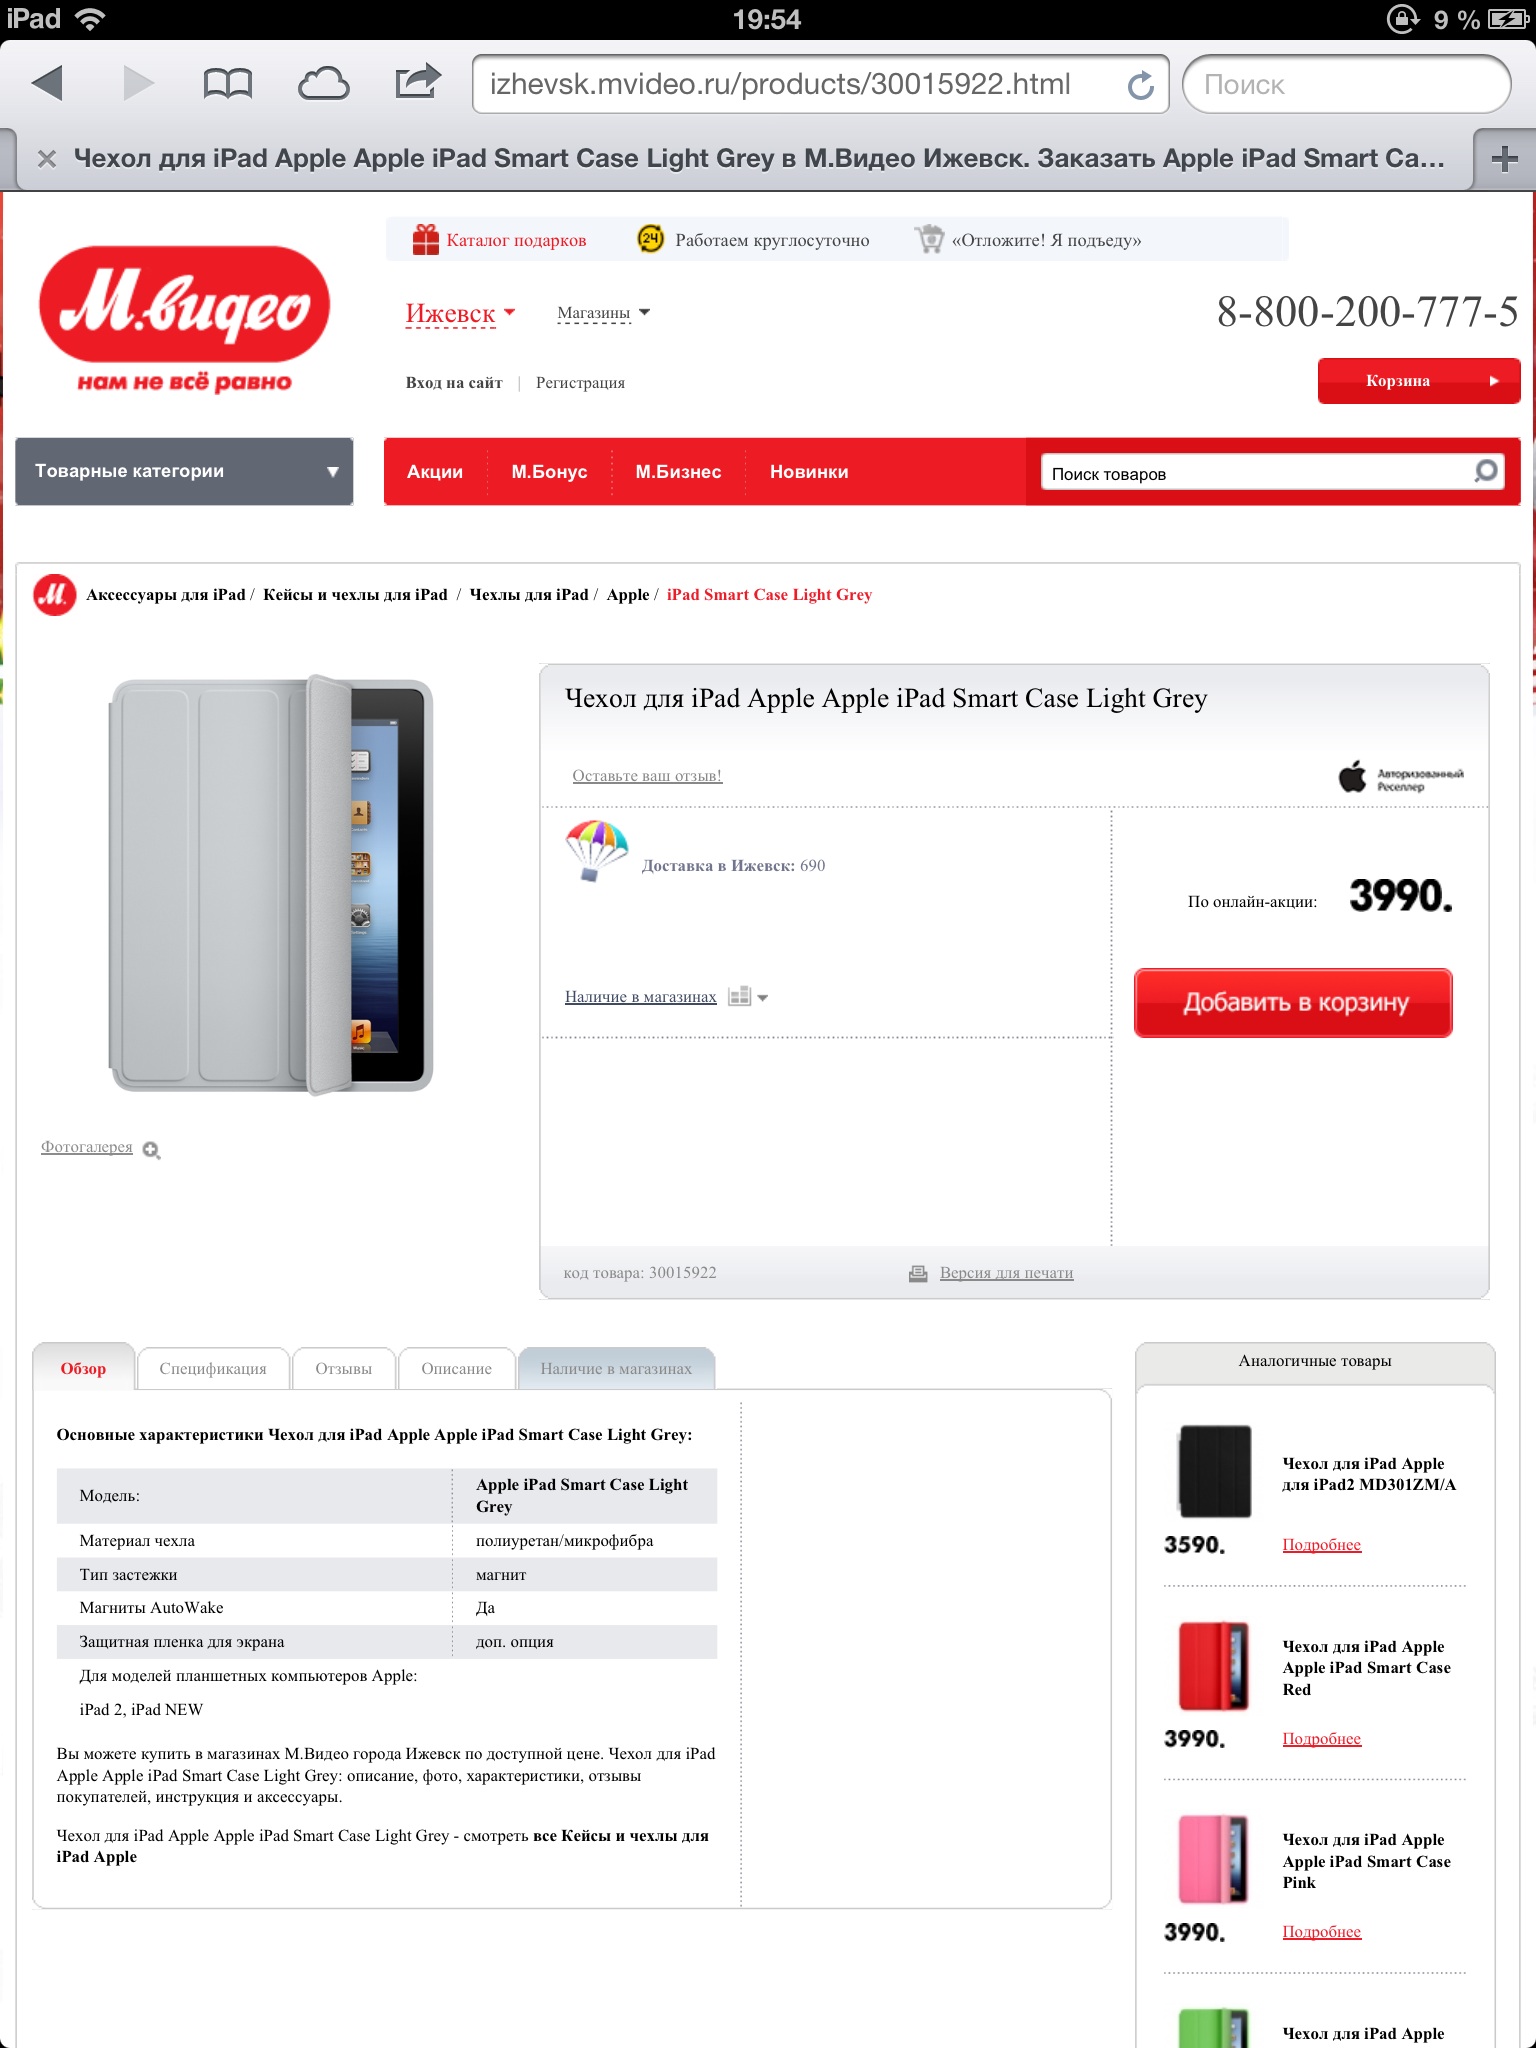This screenshot has width=1536, height=2048.
Task: Switch to the Спецификация tab
Action: 213,1368
